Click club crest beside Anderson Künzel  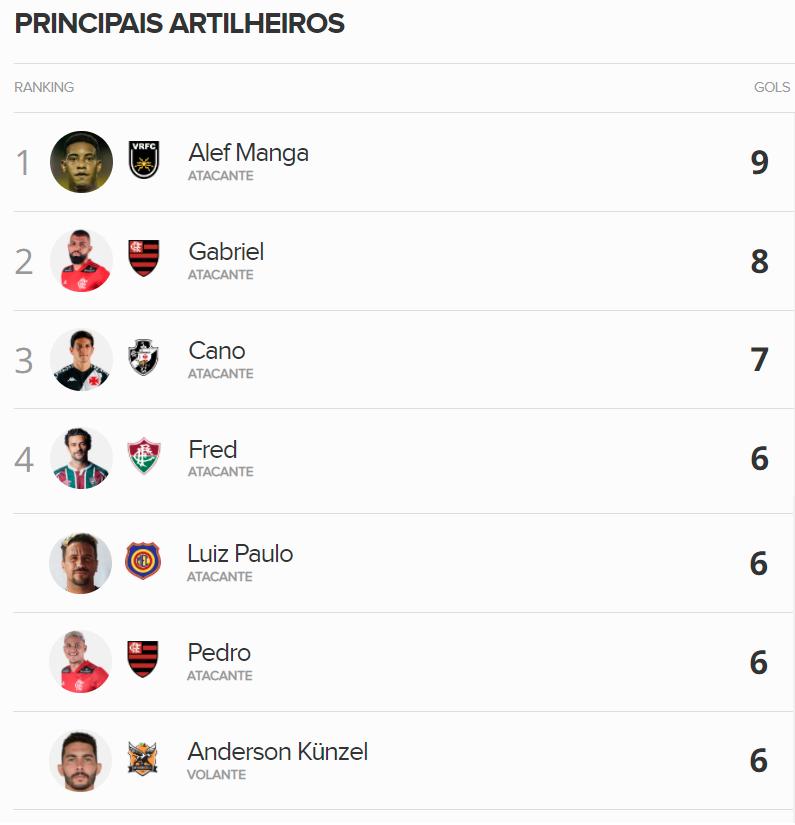143,759
